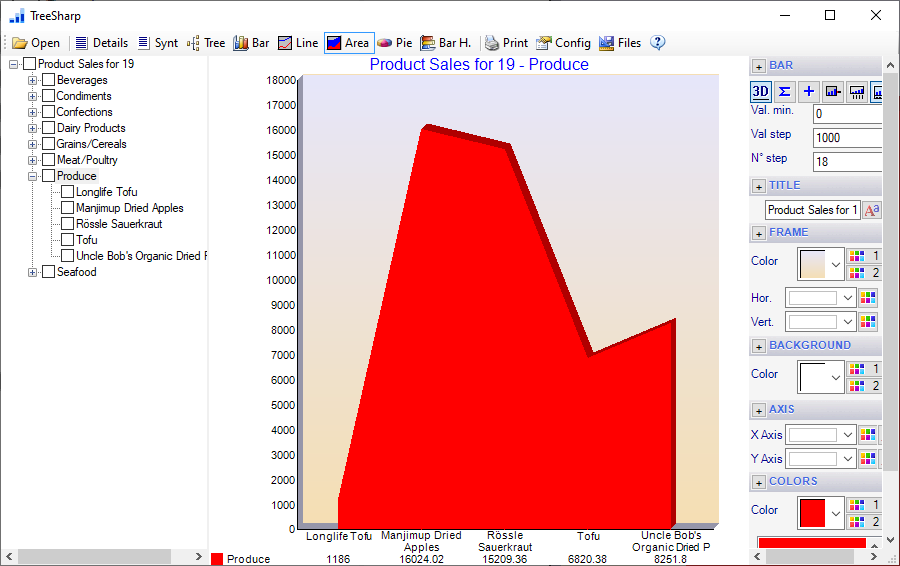
Task: Print the current chart
Action: point(506,43)
